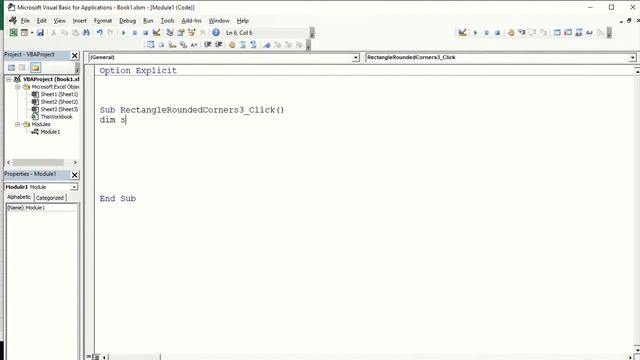Open the Module1 Module object dropdown
The width and height of the screenshot is (640, 360).
tap(74, 187)
